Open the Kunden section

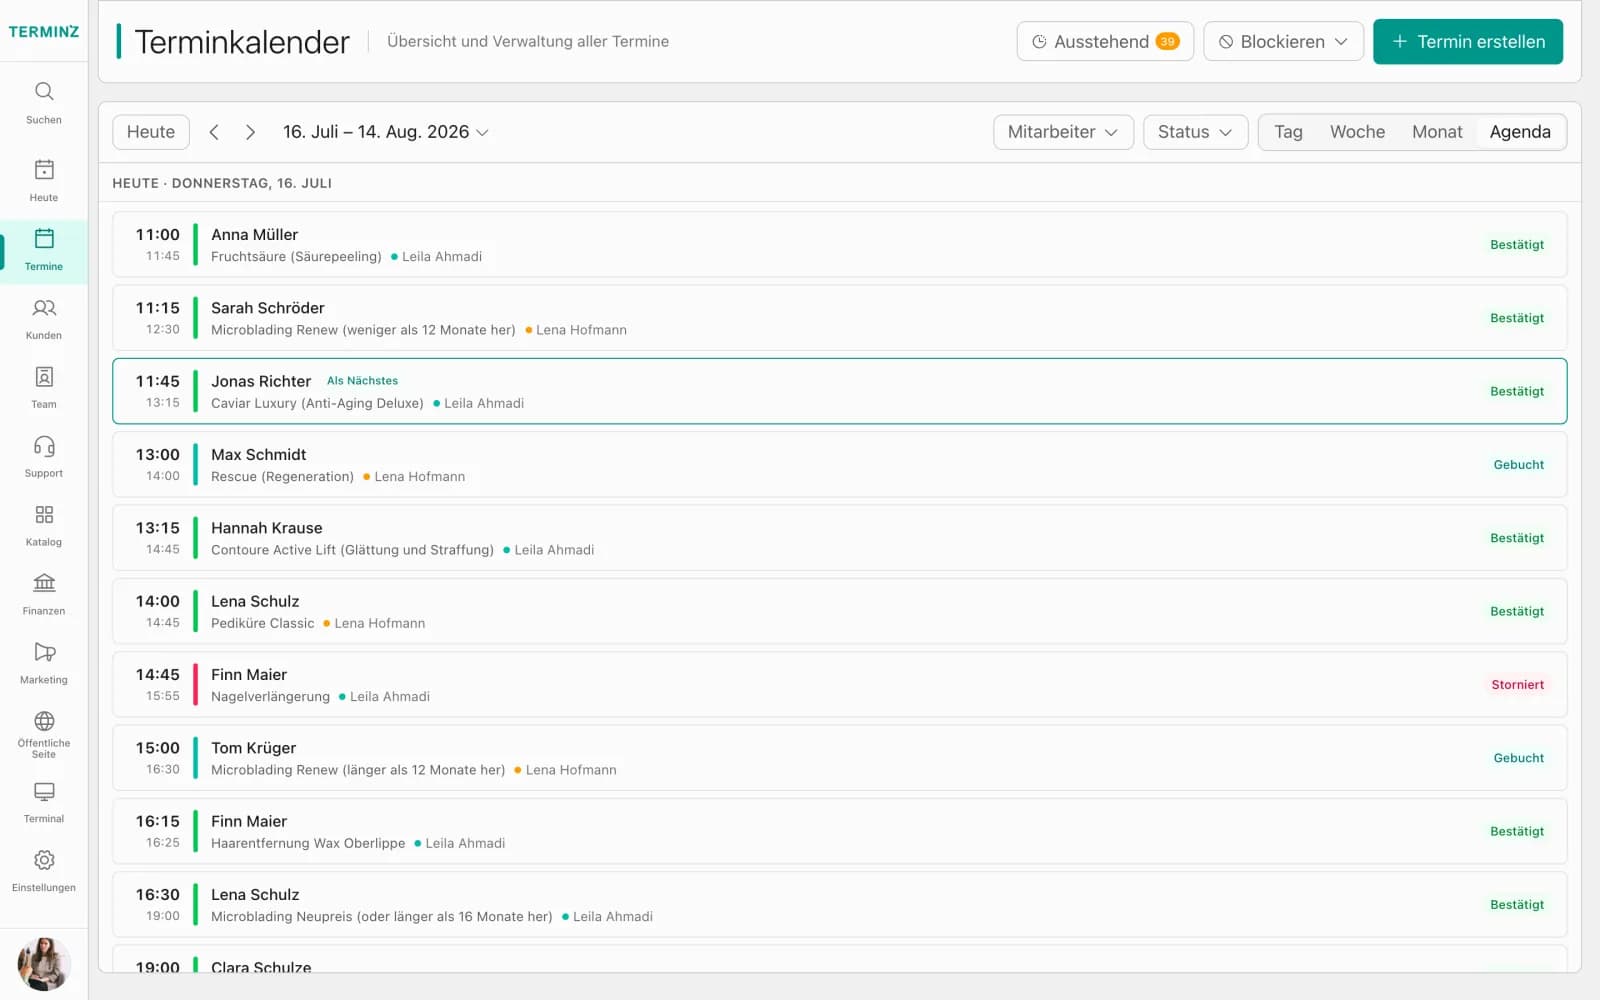[44, 319]
